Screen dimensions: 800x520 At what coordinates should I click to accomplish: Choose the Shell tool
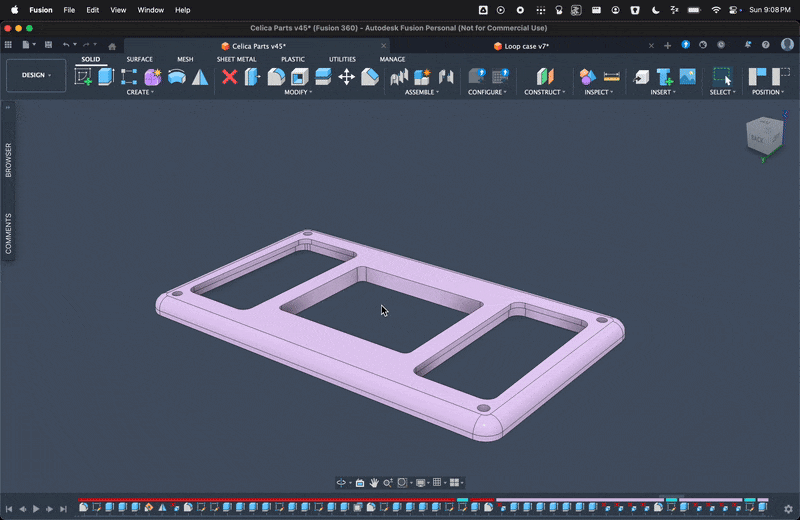[299, 77]
